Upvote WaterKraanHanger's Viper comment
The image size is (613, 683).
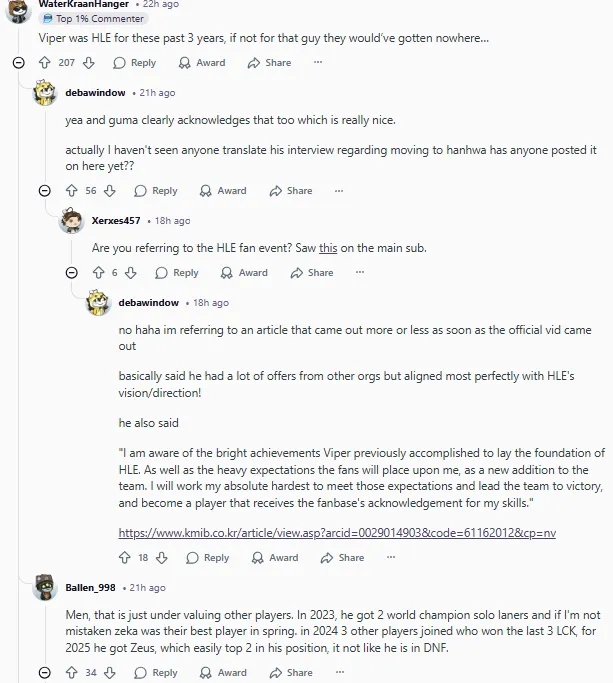pyautogui.click(x=44, y=63)
